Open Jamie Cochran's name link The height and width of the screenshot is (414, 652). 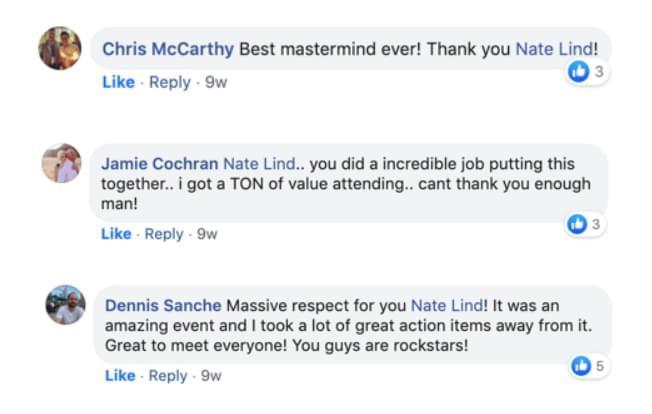click(x=159, y=164)
